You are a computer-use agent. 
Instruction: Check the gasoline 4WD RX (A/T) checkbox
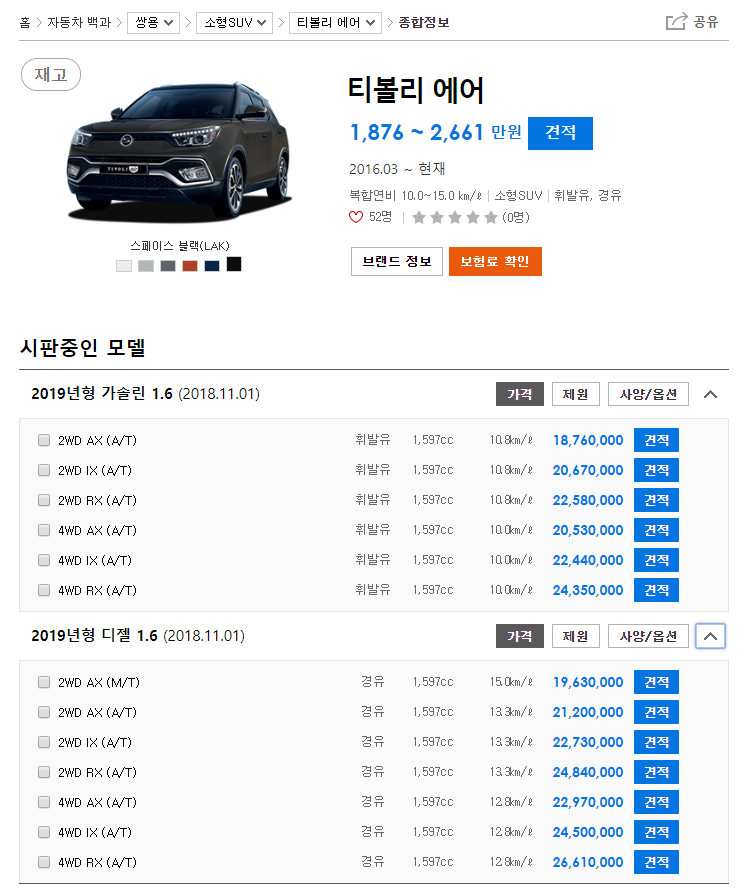[44, 590]
